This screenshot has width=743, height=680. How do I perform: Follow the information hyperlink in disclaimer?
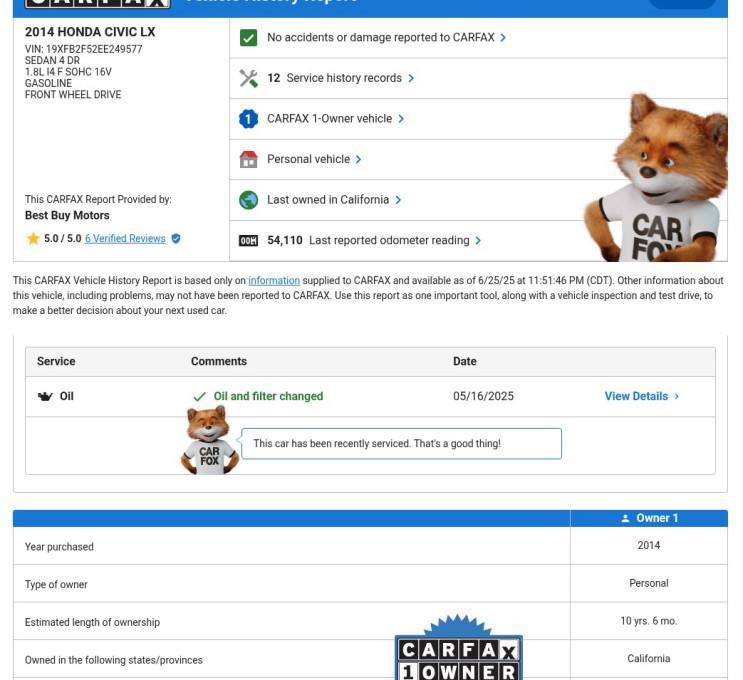click(274, 281)
